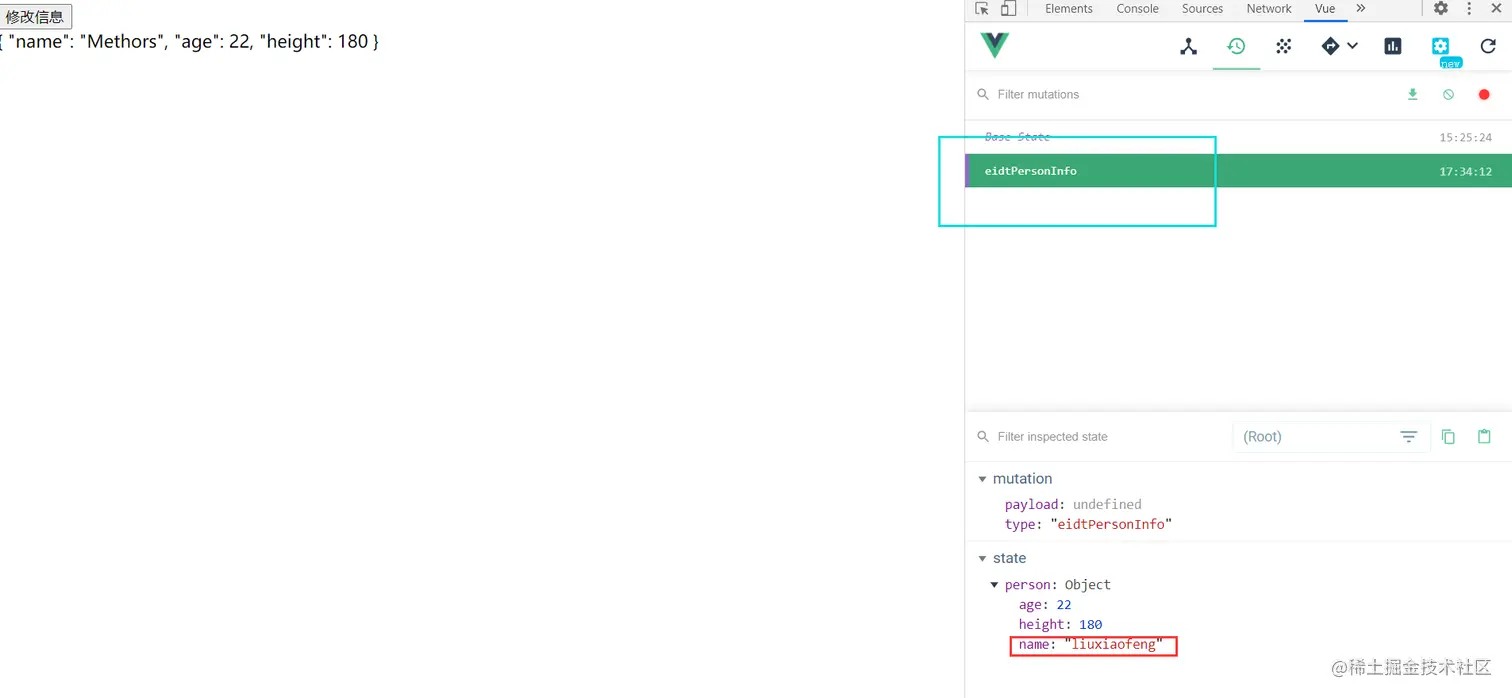Collapse the mutation section
This screenshot has height=698, width=1512.
[x=982, y=479]
